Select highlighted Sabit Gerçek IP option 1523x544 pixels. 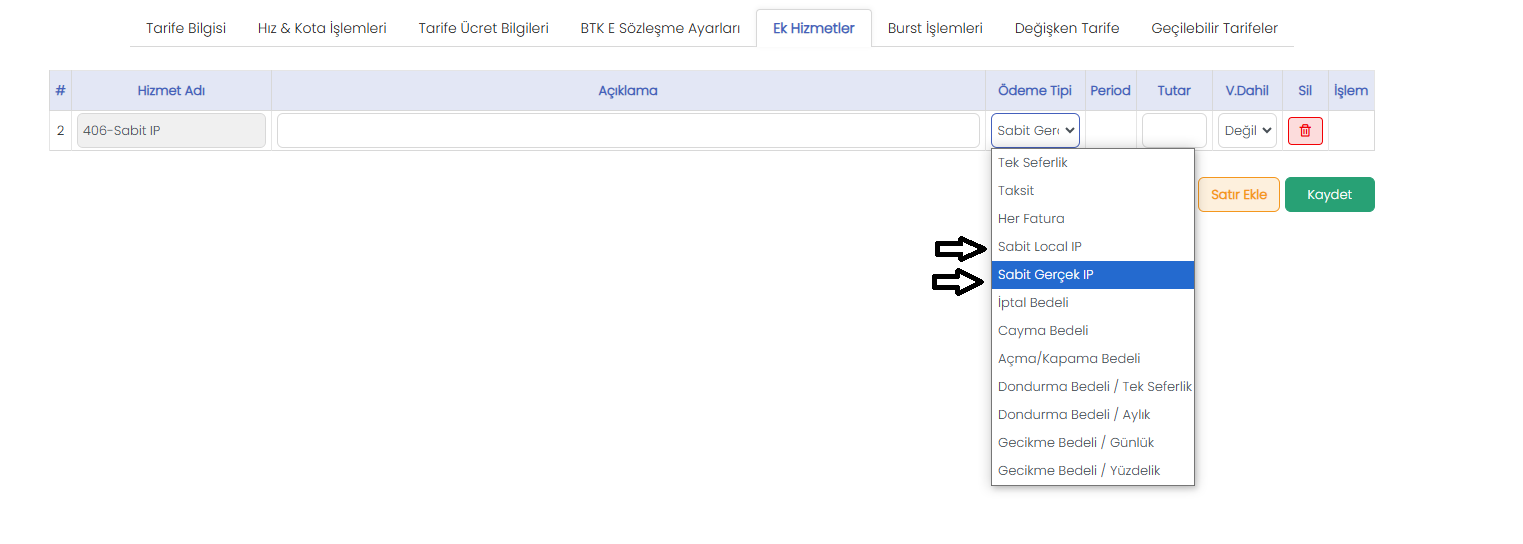coord(1093,274)
